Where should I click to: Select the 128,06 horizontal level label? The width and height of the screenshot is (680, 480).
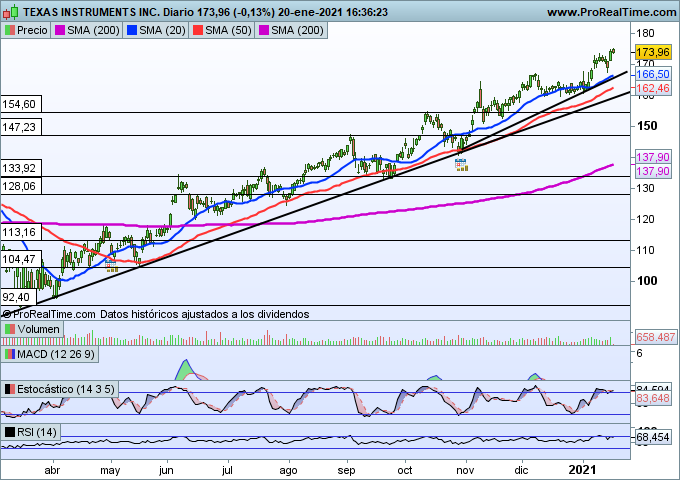(21, 186)
